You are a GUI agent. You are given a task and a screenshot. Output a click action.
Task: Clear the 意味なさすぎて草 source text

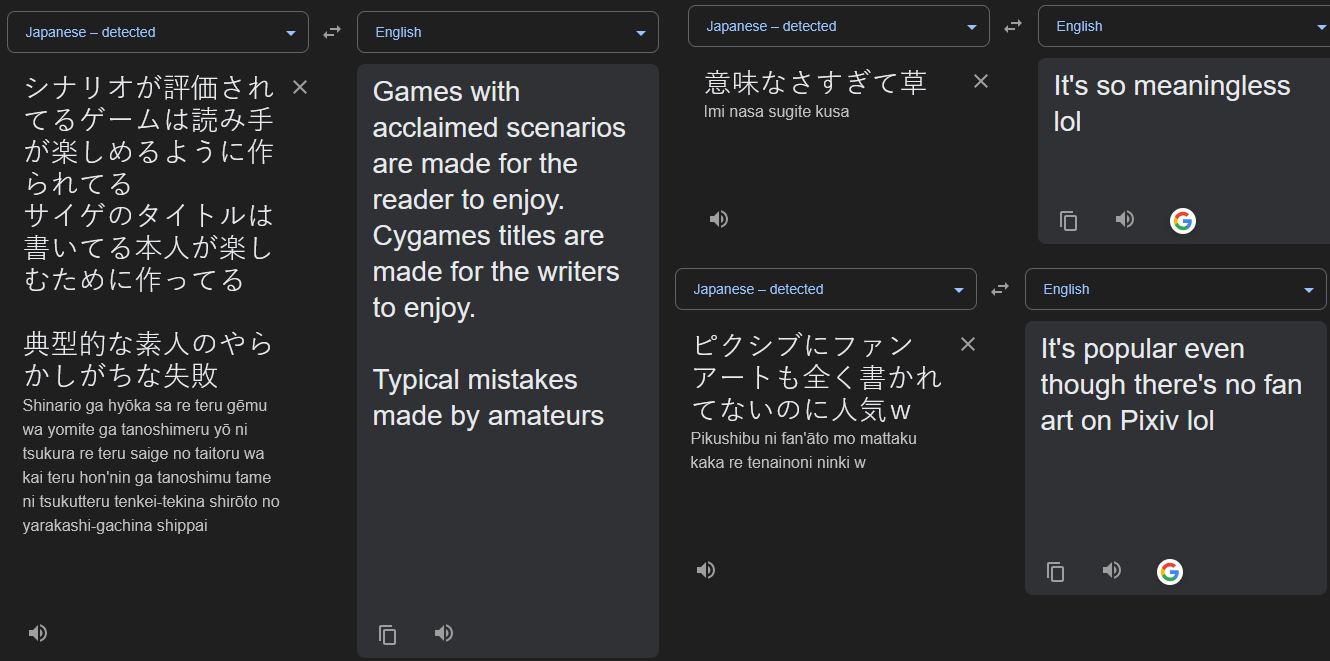point(981,81)
